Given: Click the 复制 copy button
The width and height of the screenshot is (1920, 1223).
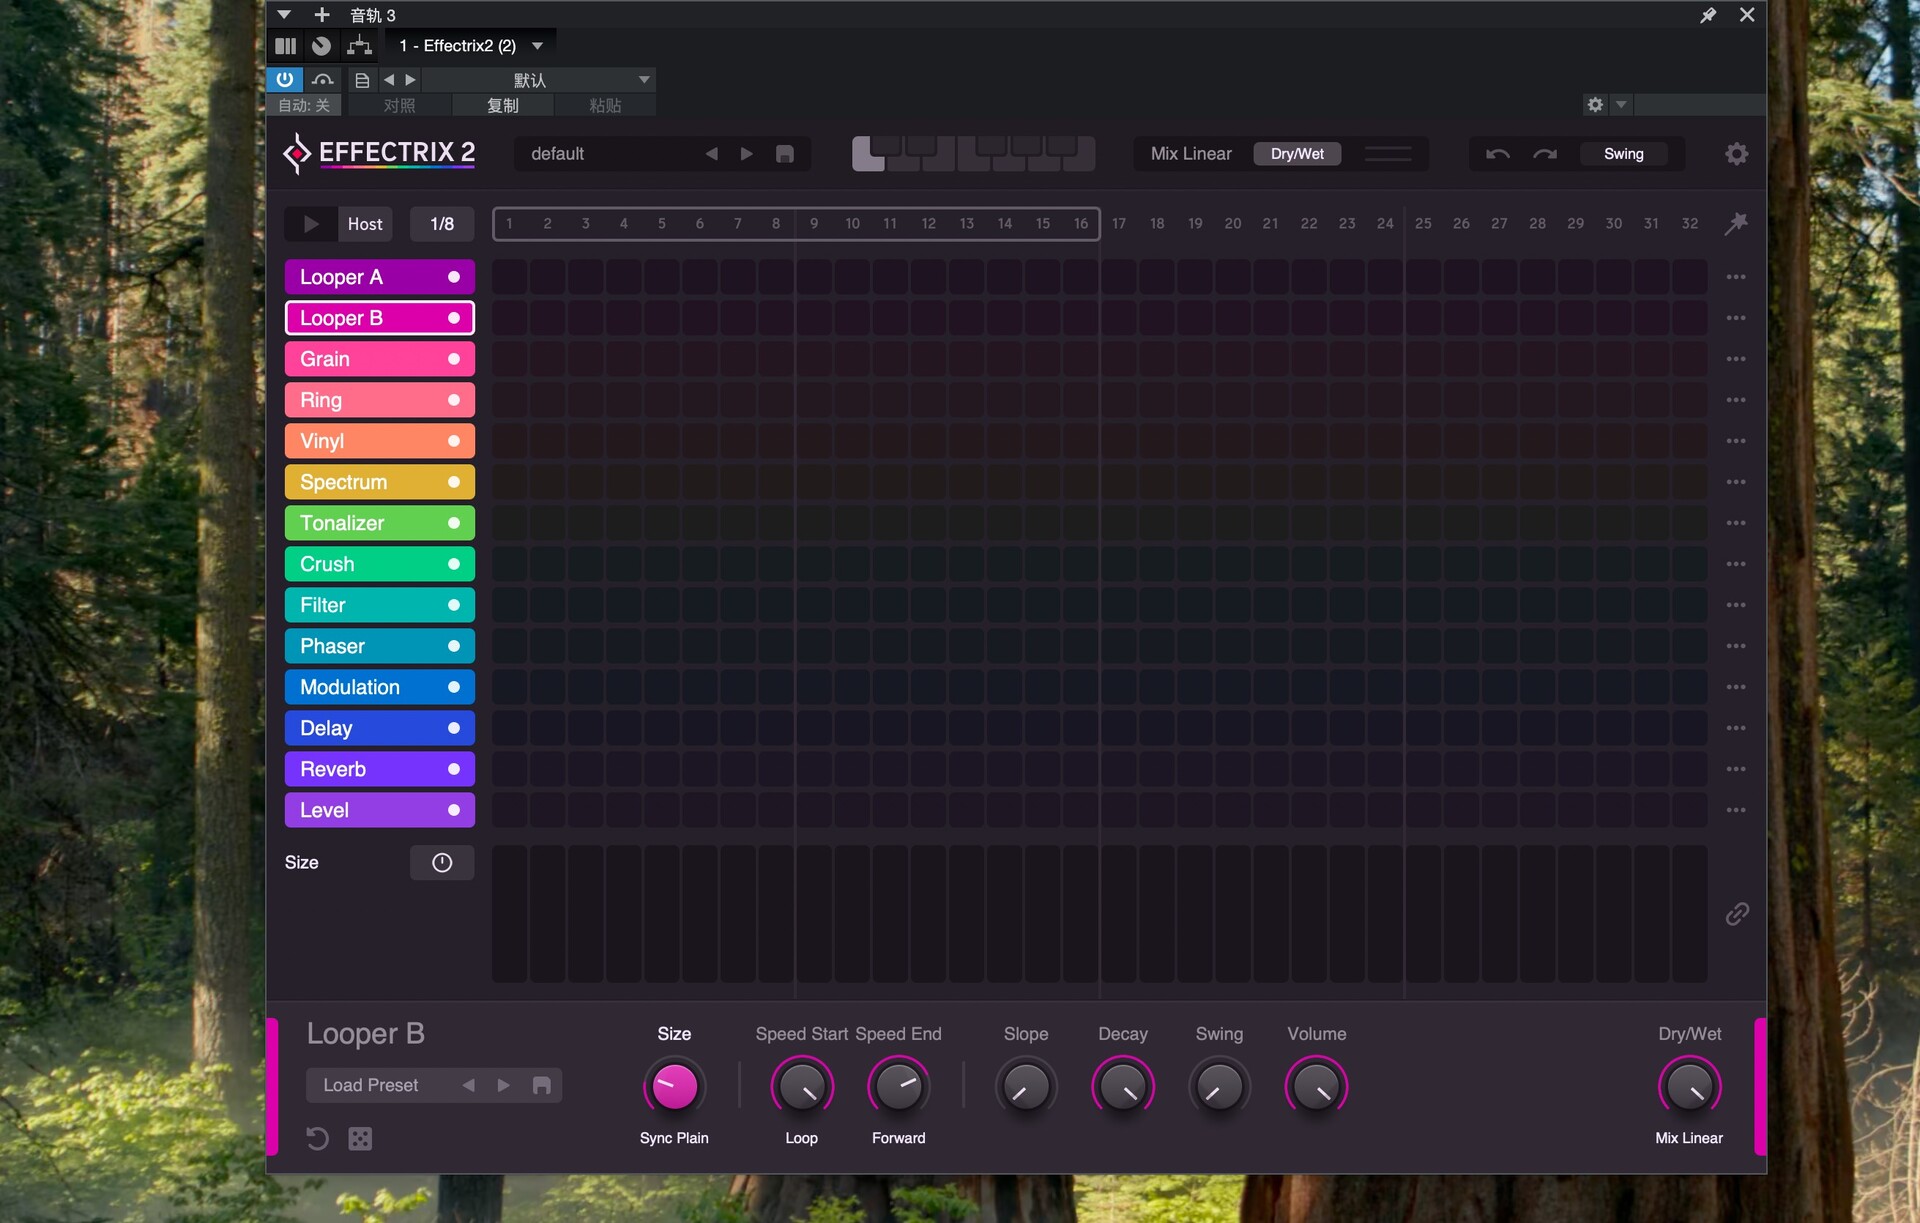Looking at the screenshot, I should click(502, 105).
